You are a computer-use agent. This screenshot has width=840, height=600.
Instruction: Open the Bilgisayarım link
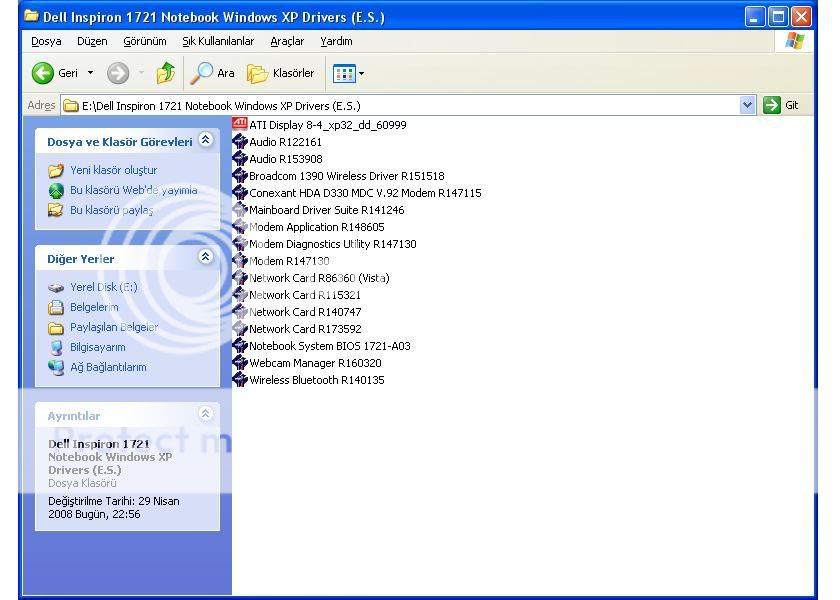[x=97, y=347]
